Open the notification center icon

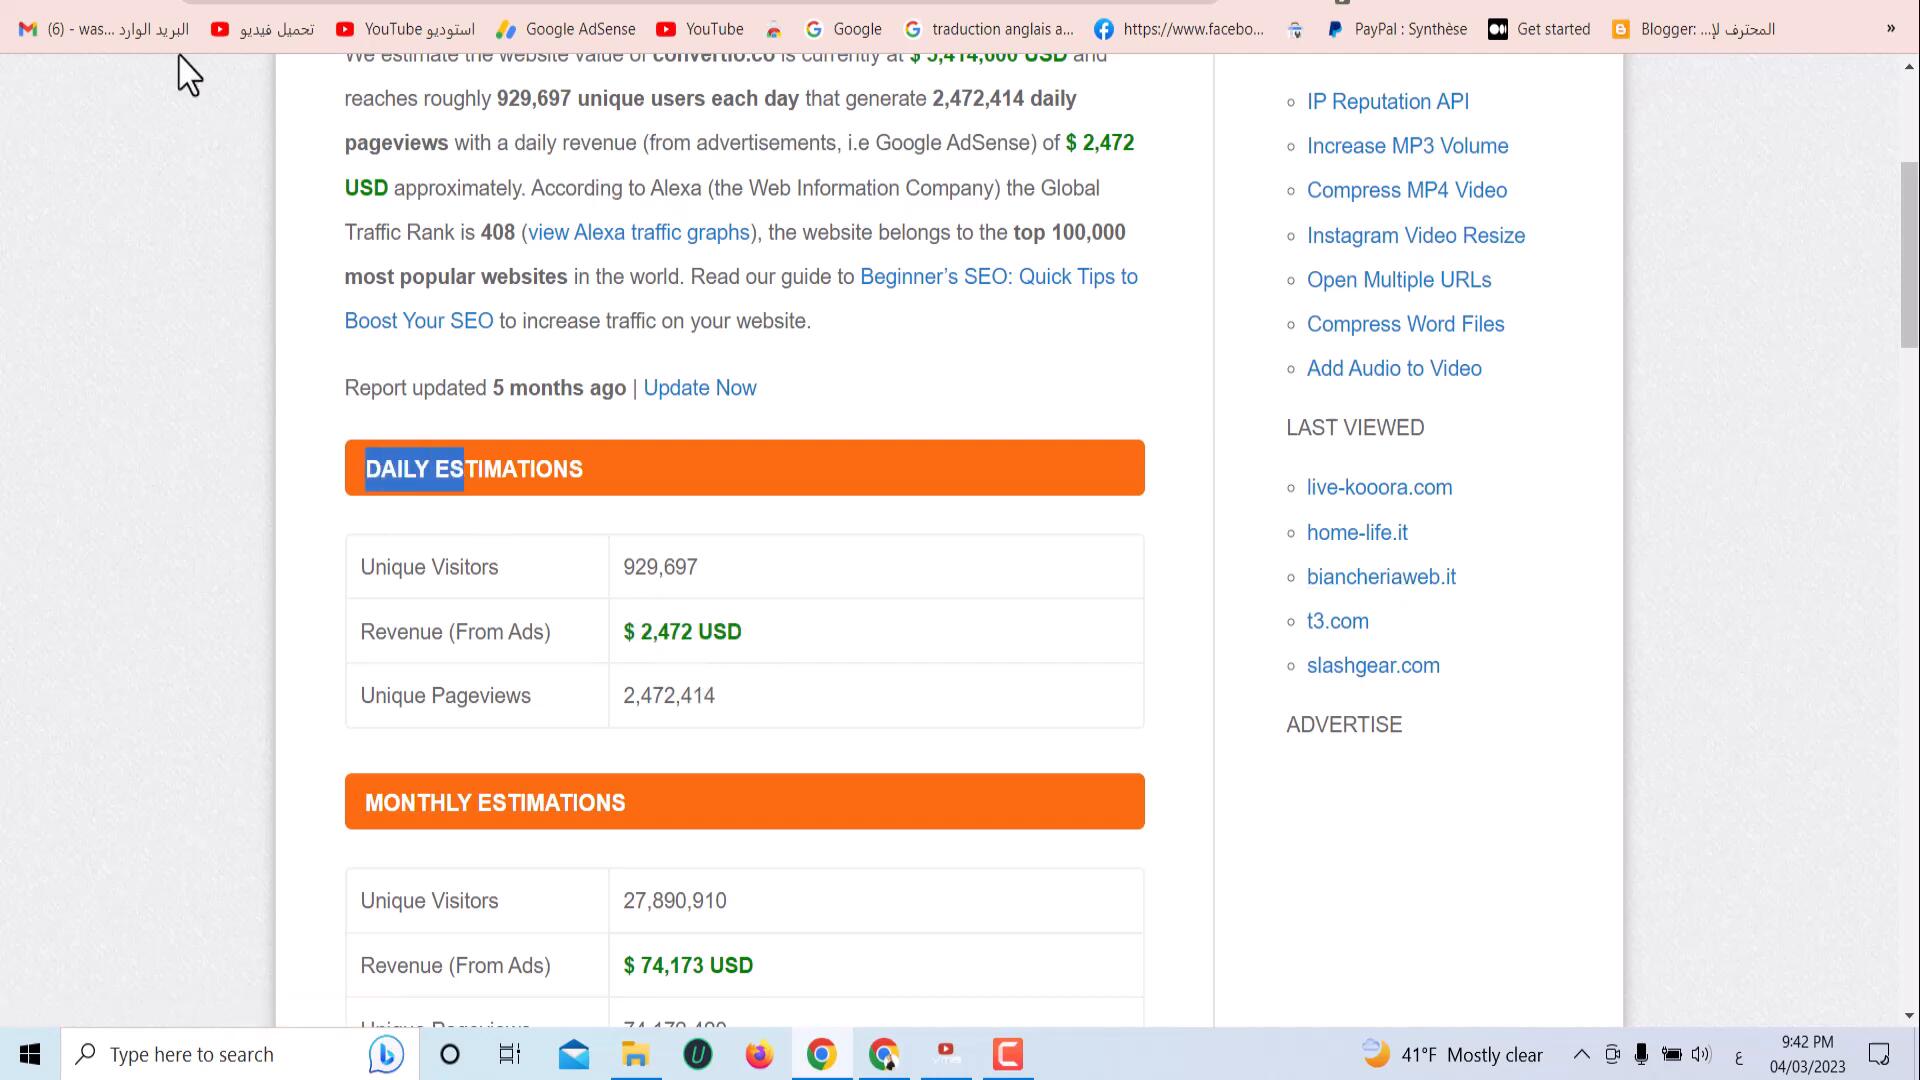click(1878, 1054)
